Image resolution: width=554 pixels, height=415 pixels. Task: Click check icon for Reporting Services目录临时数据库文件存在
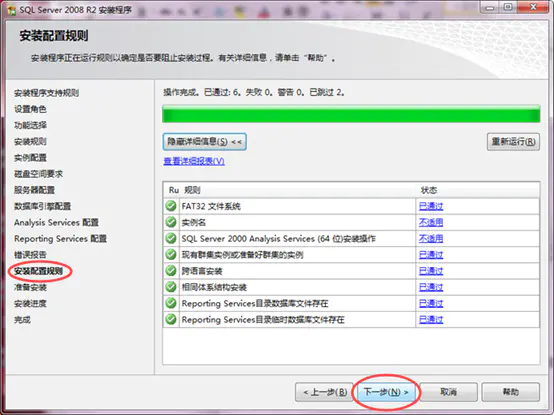point(171,319)
